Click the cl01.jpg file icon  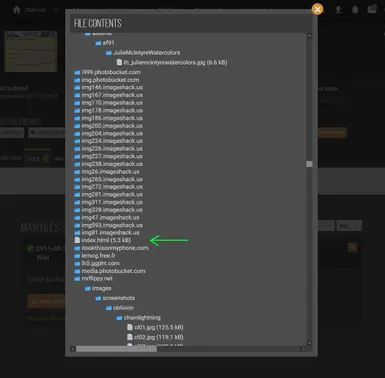[x=130, y=327]
